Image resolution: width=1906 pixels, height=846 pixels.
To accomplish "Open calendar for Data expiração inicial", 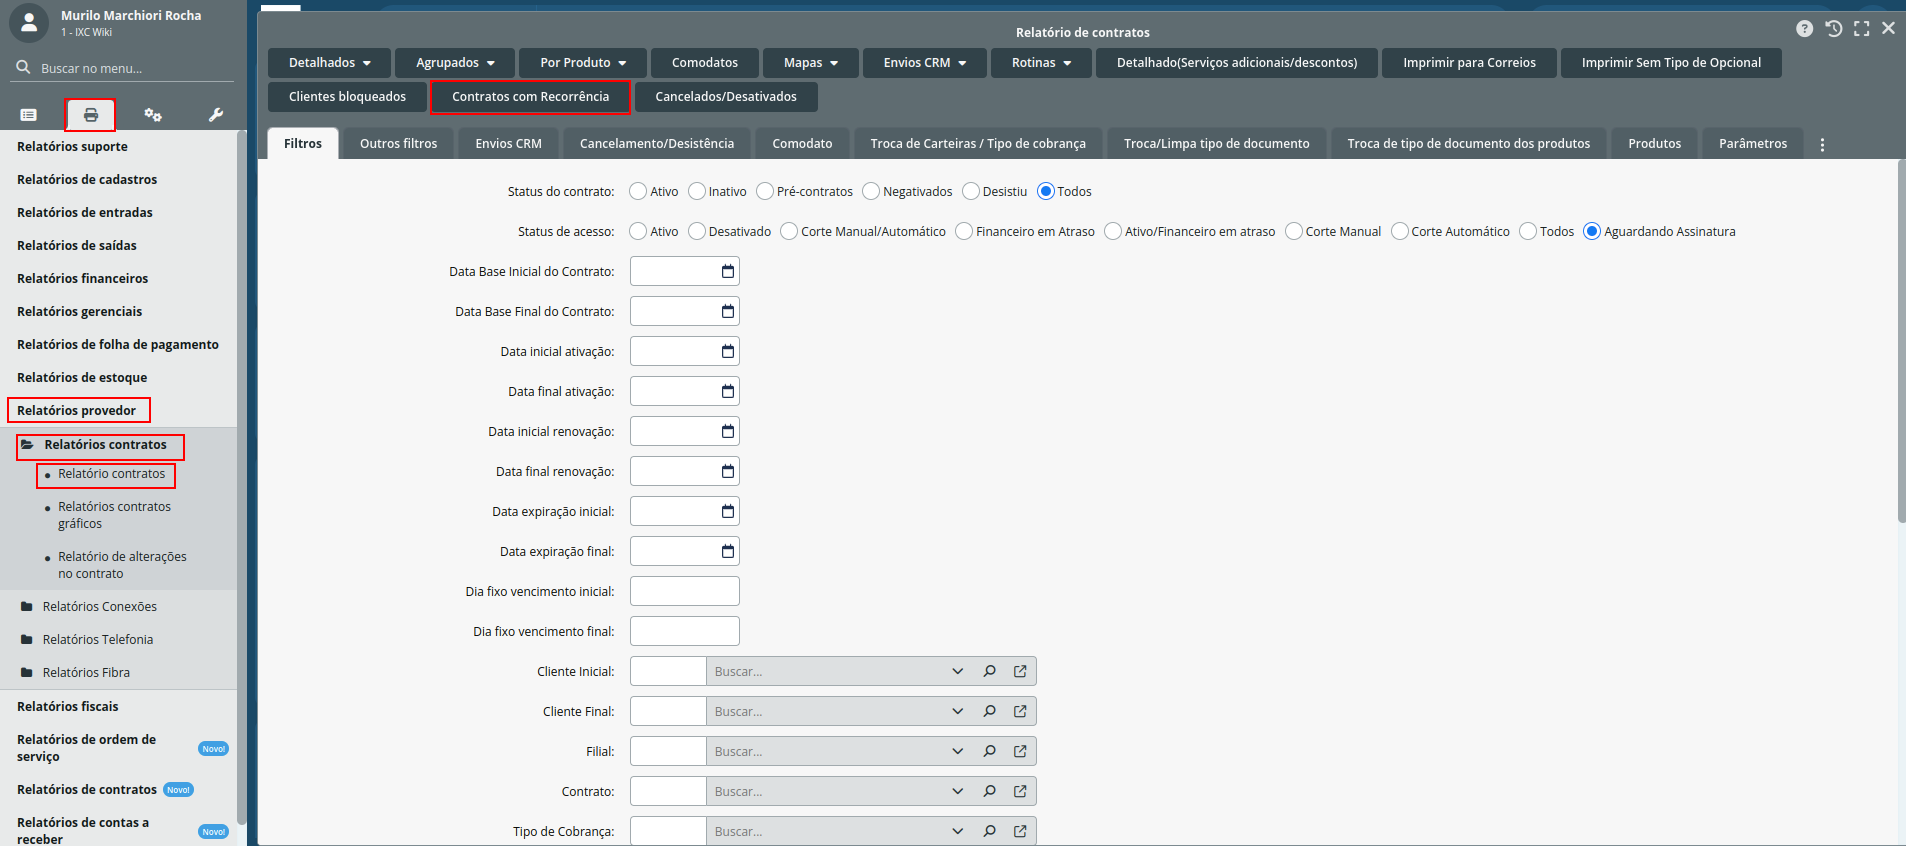I will tap(728, 511).
